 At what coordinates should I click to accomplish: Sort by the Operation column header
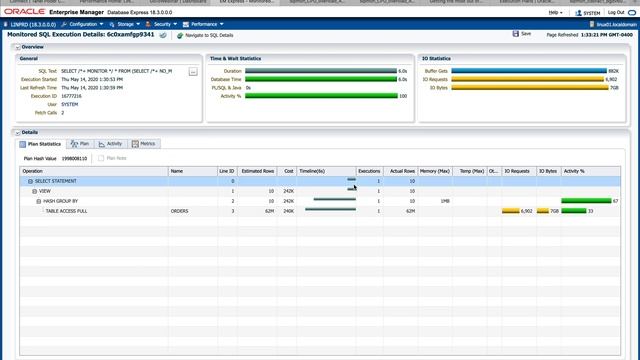click(x=94, y=171)
